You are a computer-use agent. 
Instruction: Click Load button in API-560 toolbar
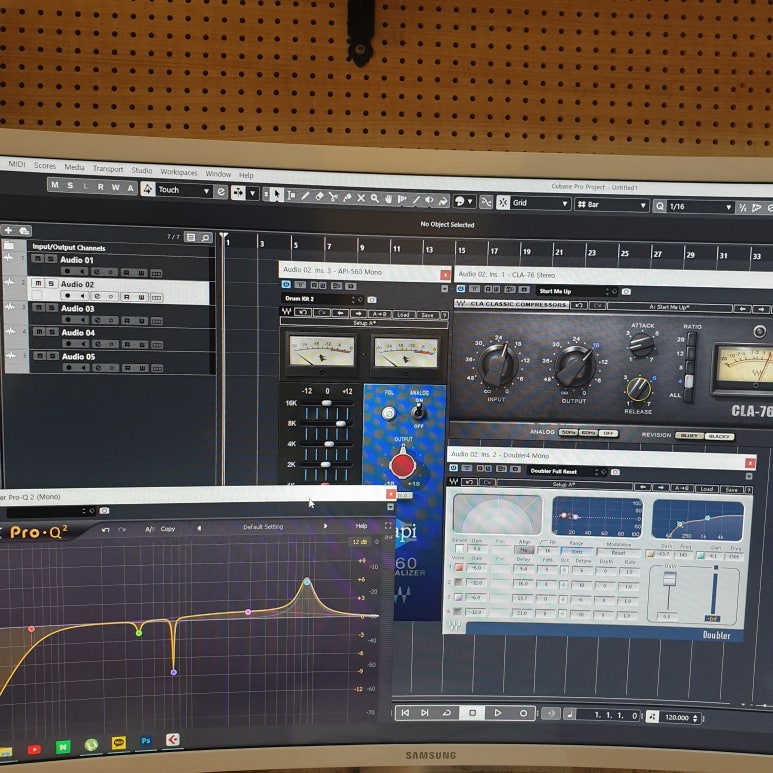pyautogui.click(x=403, y=315)
